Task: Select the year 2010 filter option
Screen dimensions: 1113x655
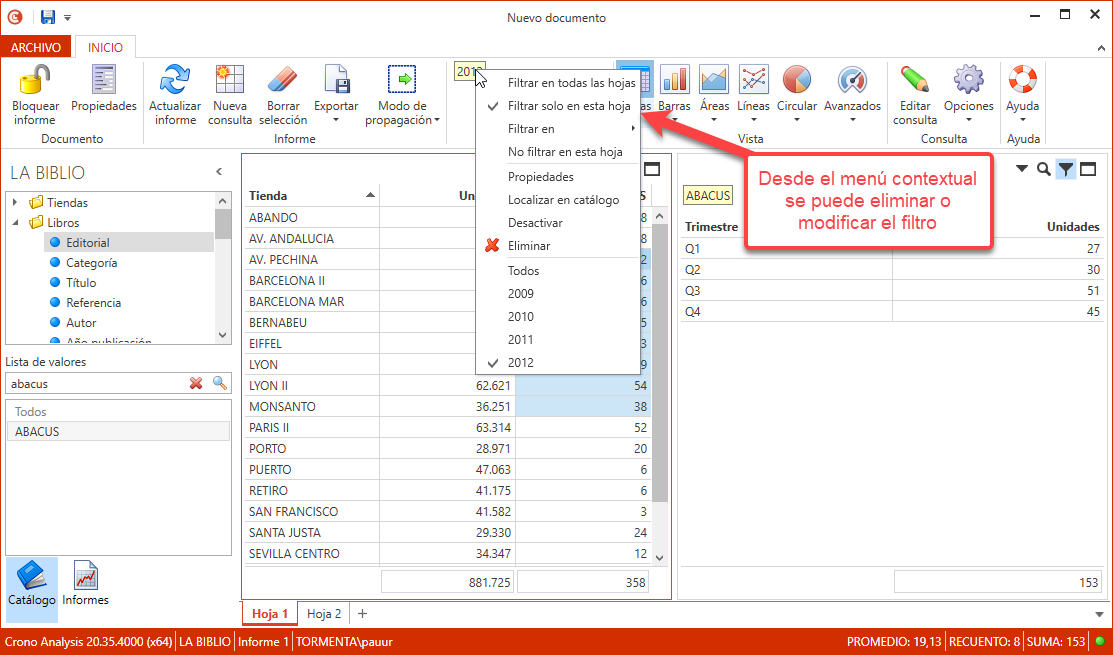Action: 521,317
